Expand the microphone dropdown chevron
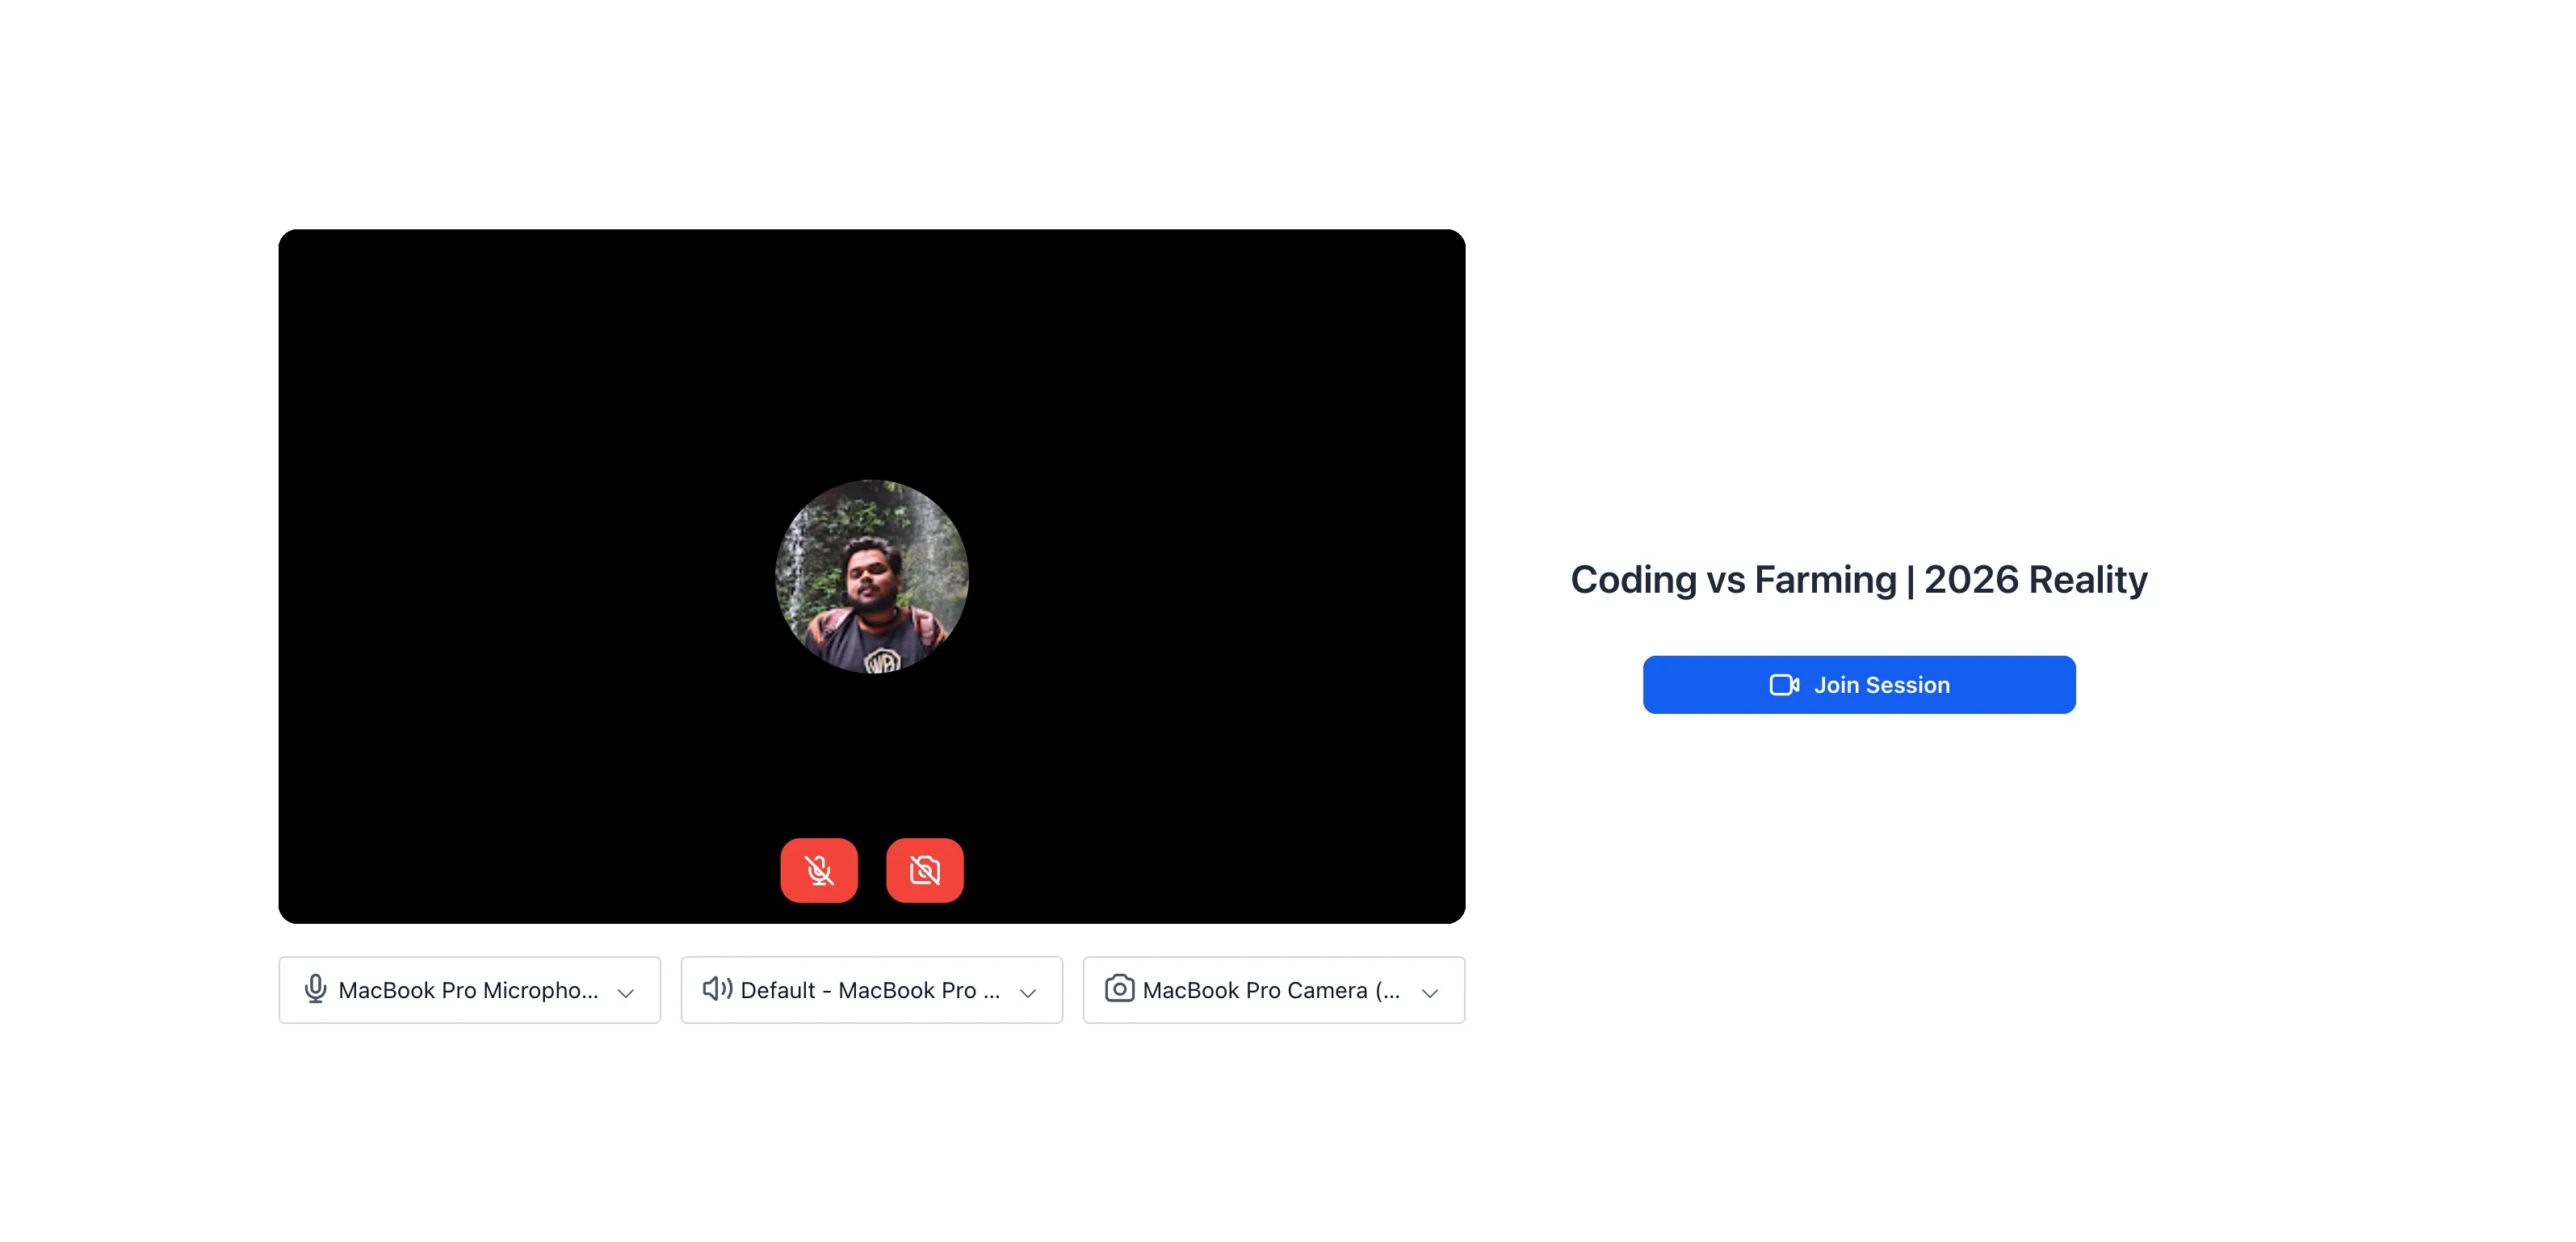Image resolution: width=2576 pixels, height=1242 pixels. [626, 993]
